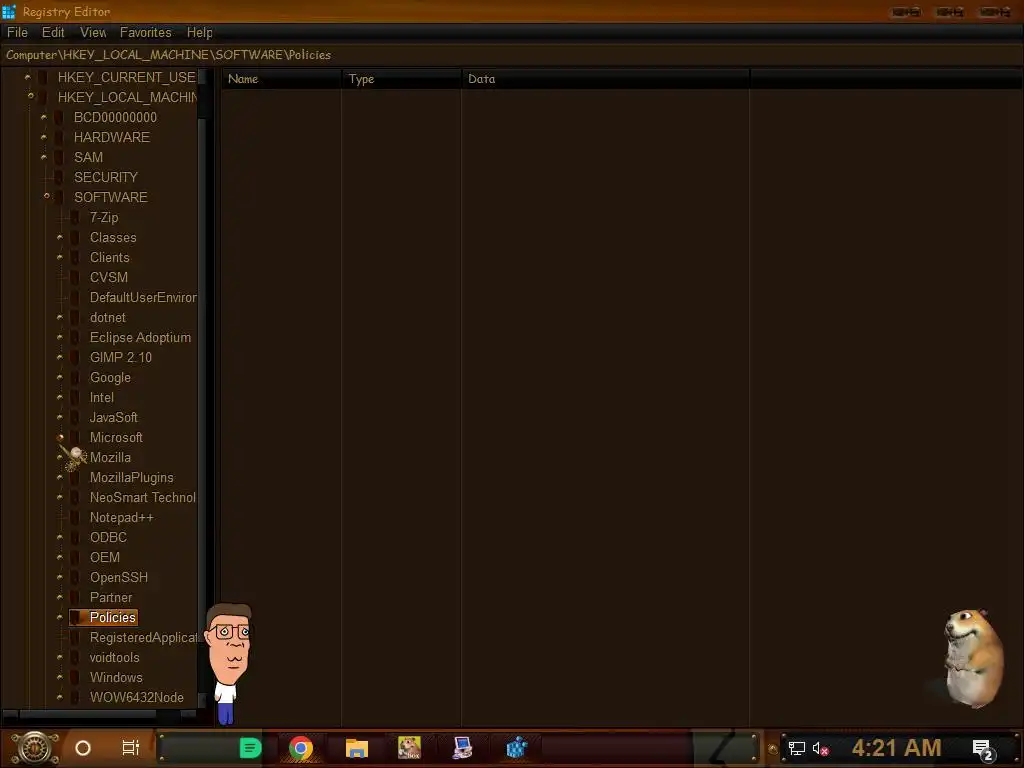
Task: Click the folder icon beside SOFTWARE
Action: point(61,197)
